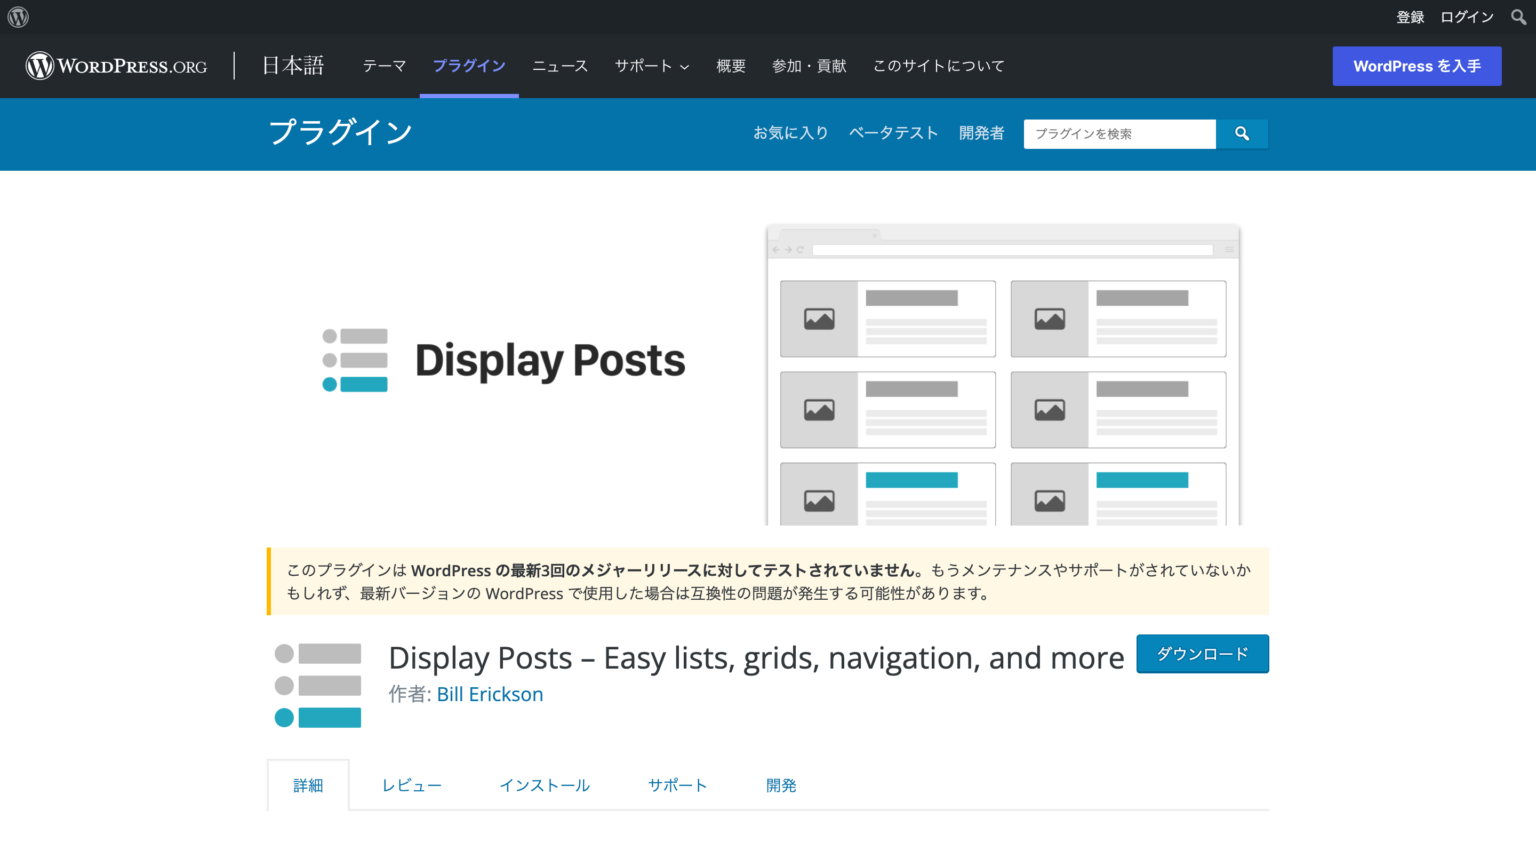1536x842 pixels.
Task: Select テーマ in the main navigation
Action: [x=384, y=66]
